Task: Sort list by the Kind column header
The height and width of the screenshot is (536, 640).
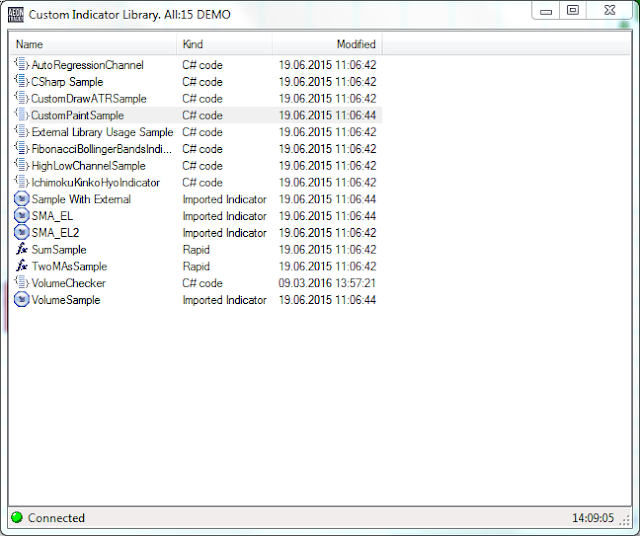Action: coord(224,44)
